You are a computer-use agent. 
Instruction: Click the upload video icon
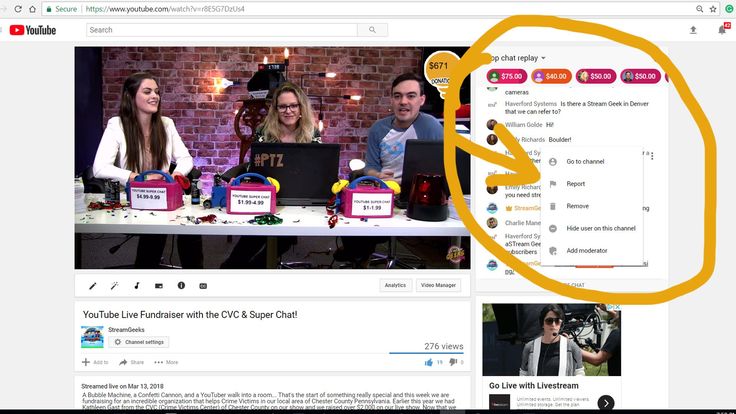click(x=693, y=30)
